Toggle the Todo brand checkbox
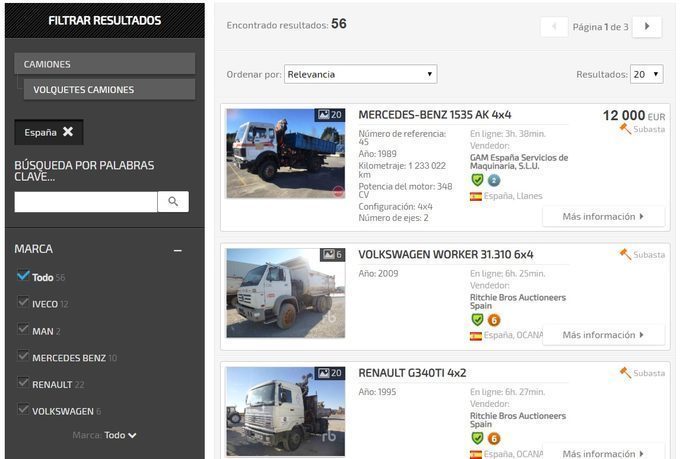The image size is (680, 459). (23, 275)
